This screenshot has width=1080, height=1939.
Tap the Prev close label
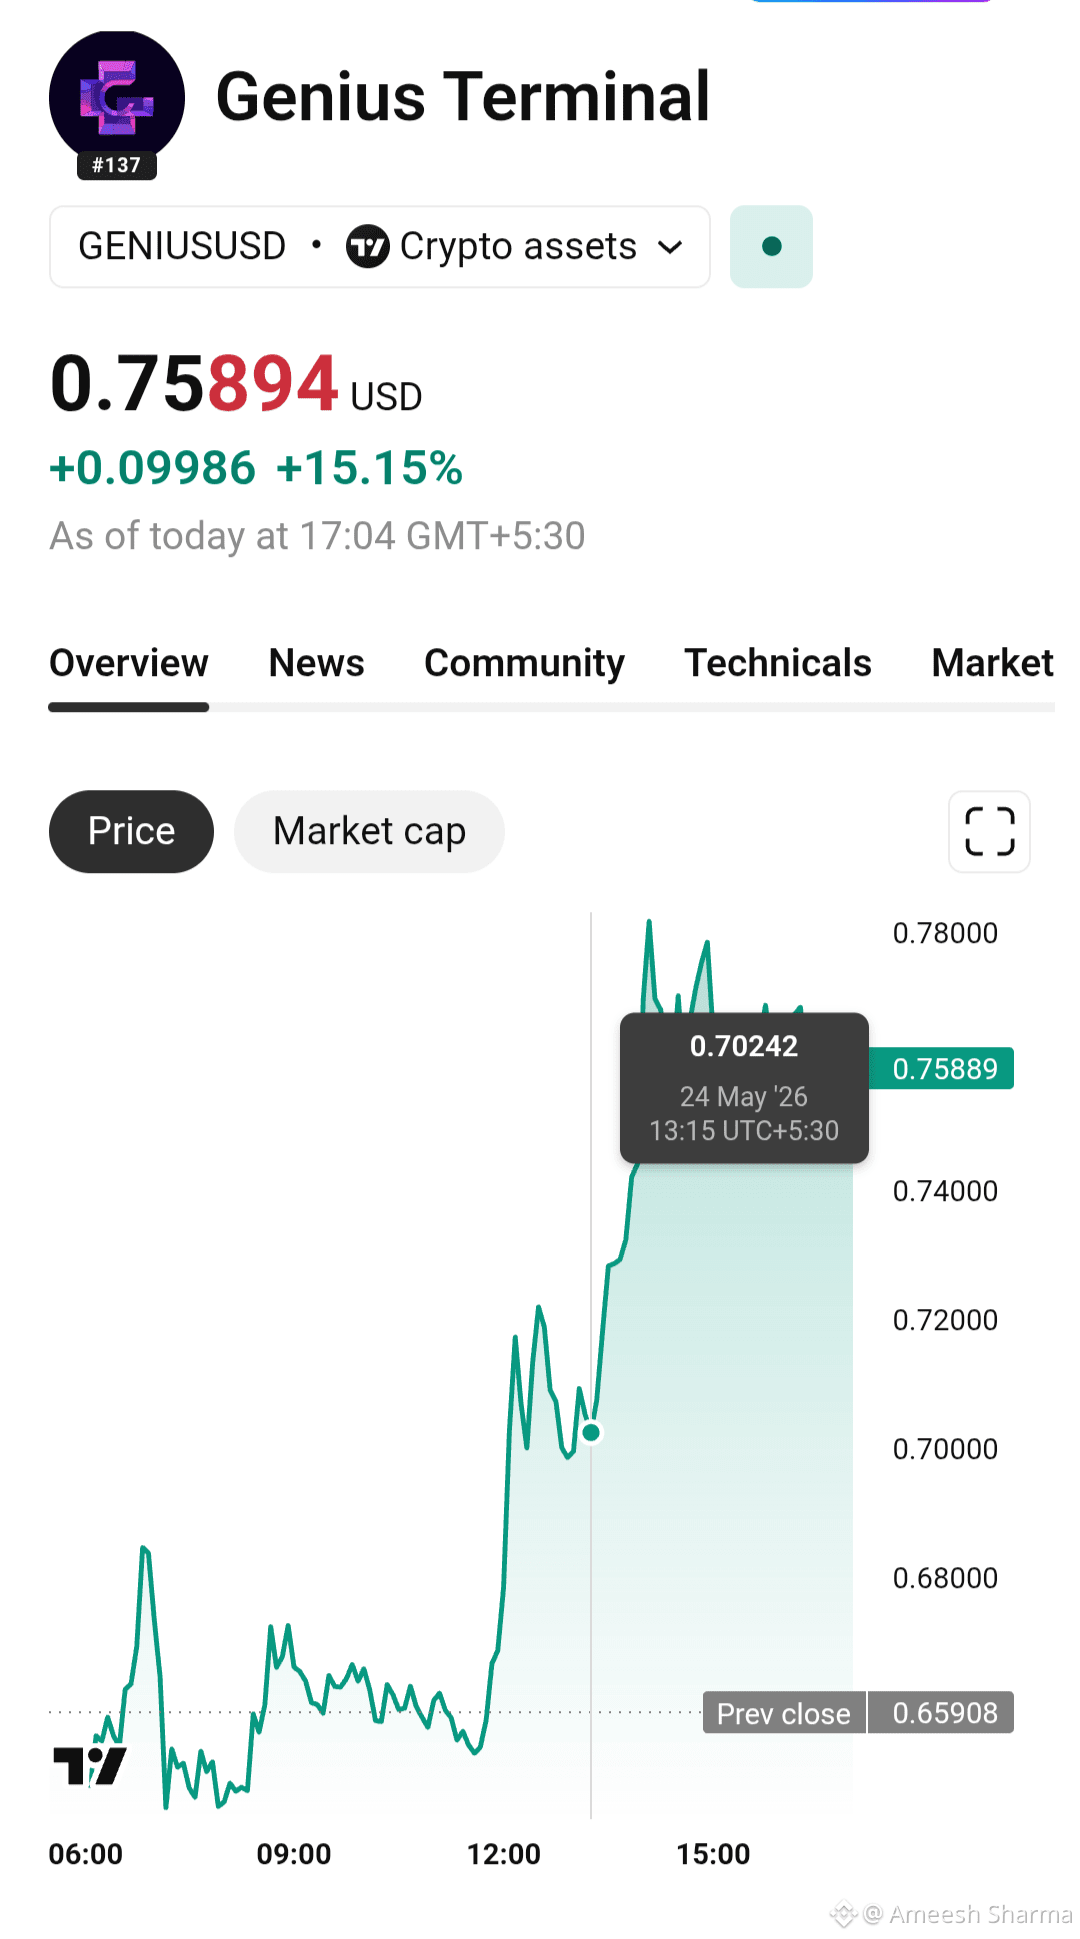[784, 1713]
